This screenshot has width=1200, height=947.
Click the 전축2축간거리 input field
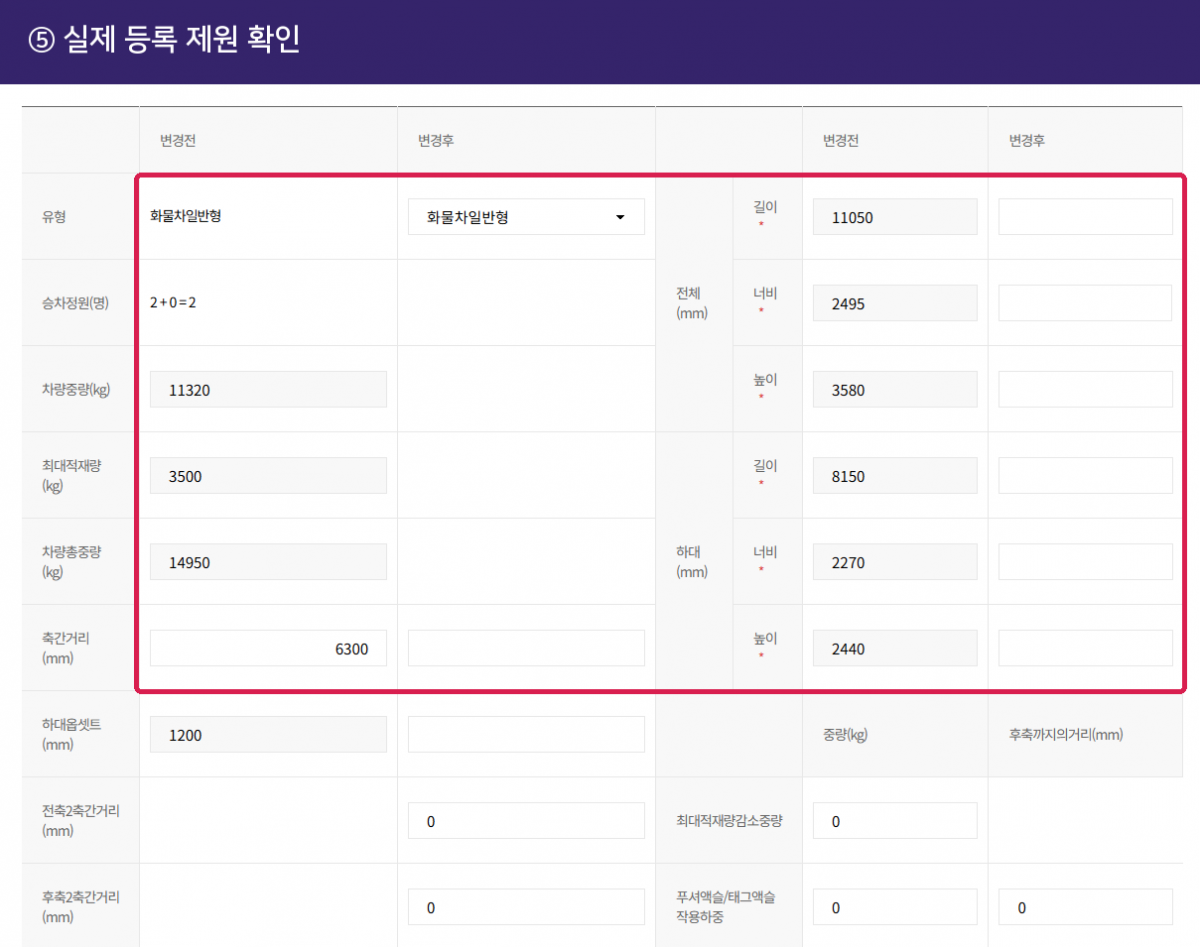[x=526, y=821]
